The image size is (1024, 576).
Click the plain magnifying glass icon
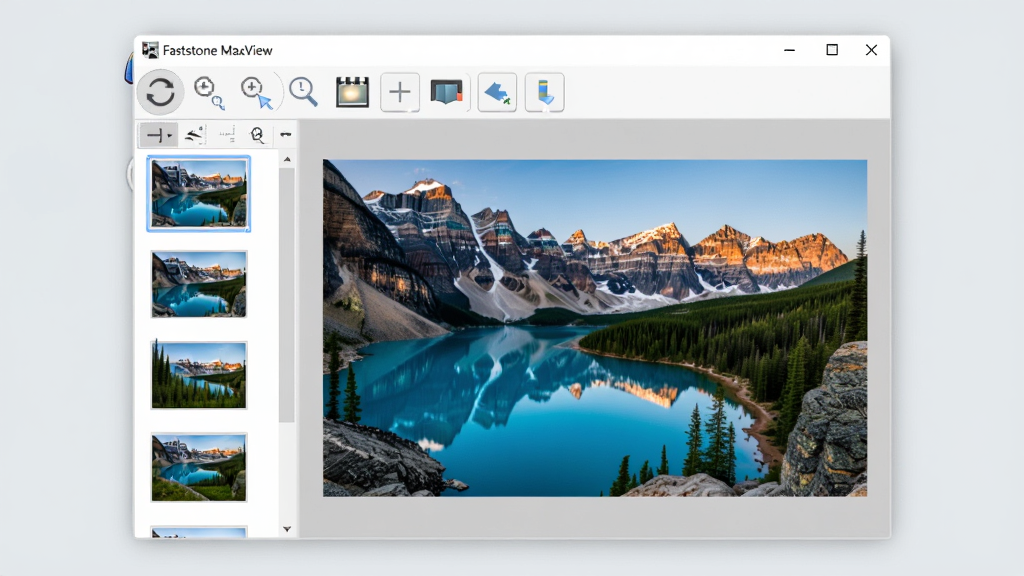click(303, 92)
